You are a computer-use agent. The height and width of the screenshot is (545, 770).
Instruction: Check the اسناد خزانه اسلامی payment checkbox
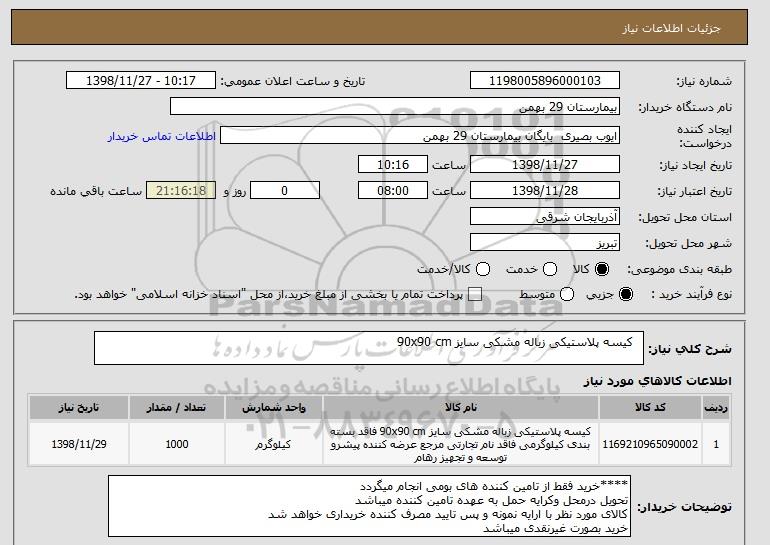coord(475,295)
